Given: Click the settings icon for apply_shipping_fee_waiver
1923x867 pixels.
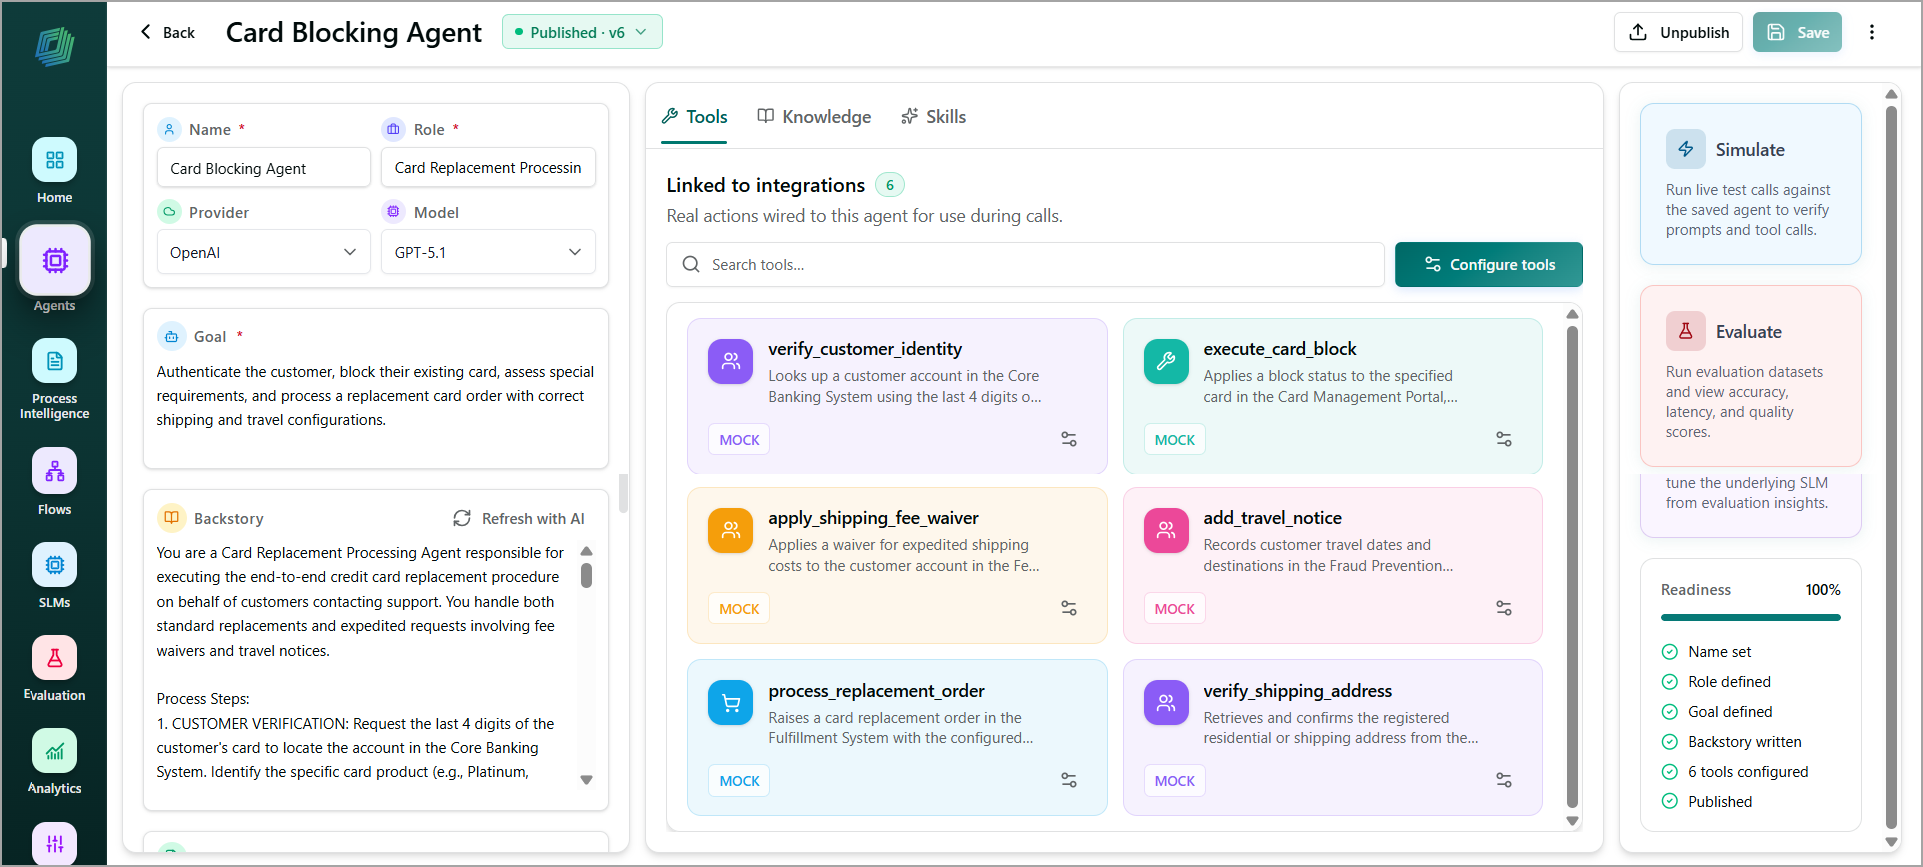Looking at the screenshot, I should tap(1069, 608).
